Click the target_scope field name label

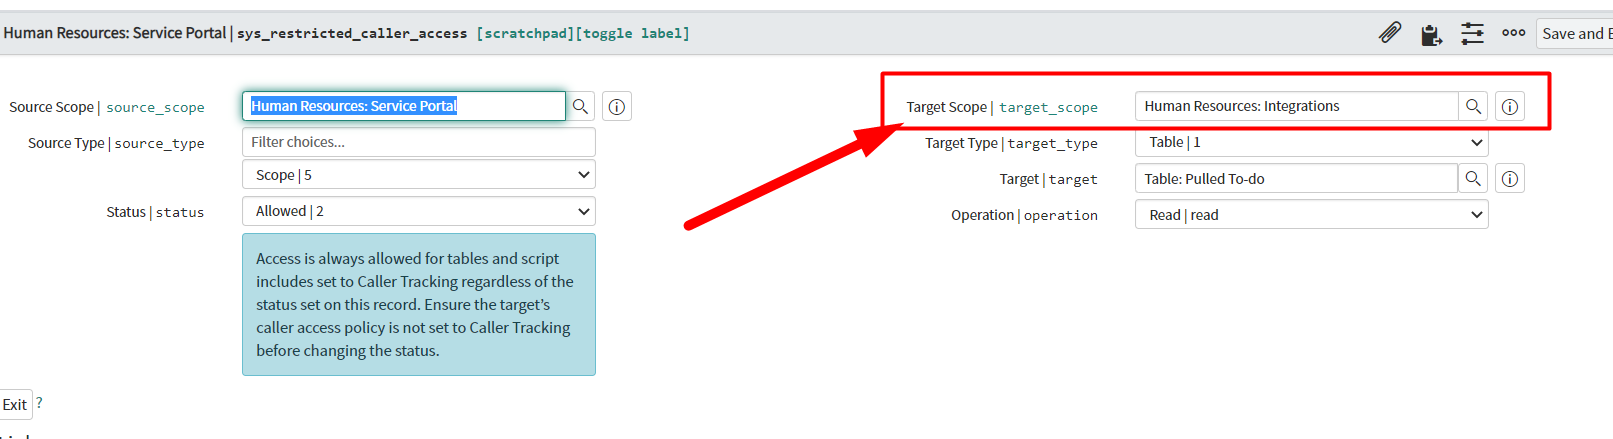coord(1048,107)
